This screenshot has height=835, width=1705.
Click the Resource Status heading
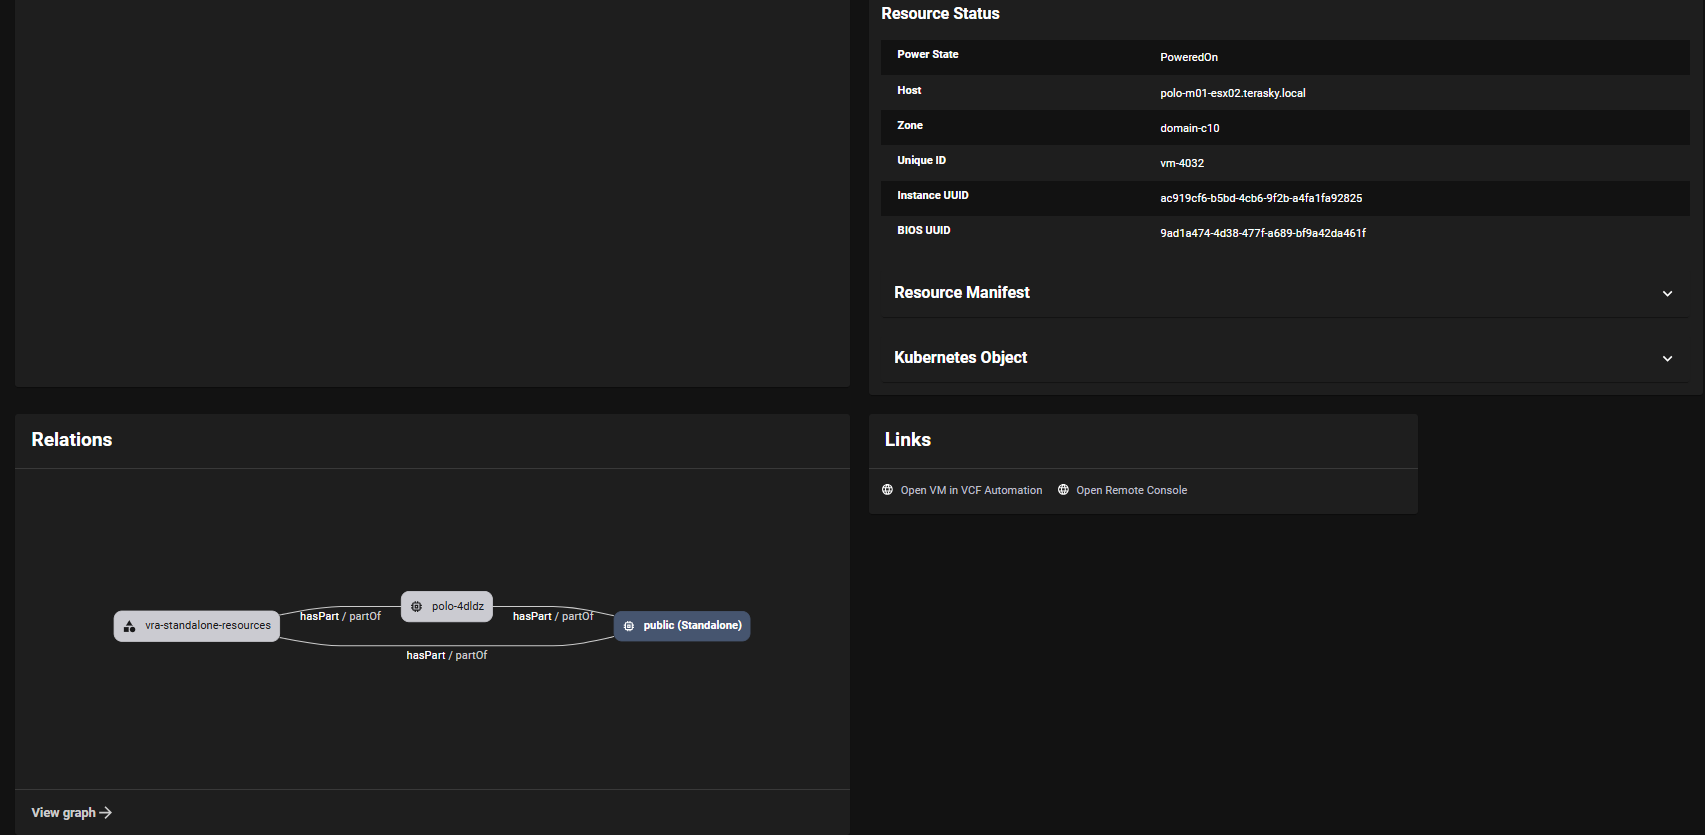[940, 13]
